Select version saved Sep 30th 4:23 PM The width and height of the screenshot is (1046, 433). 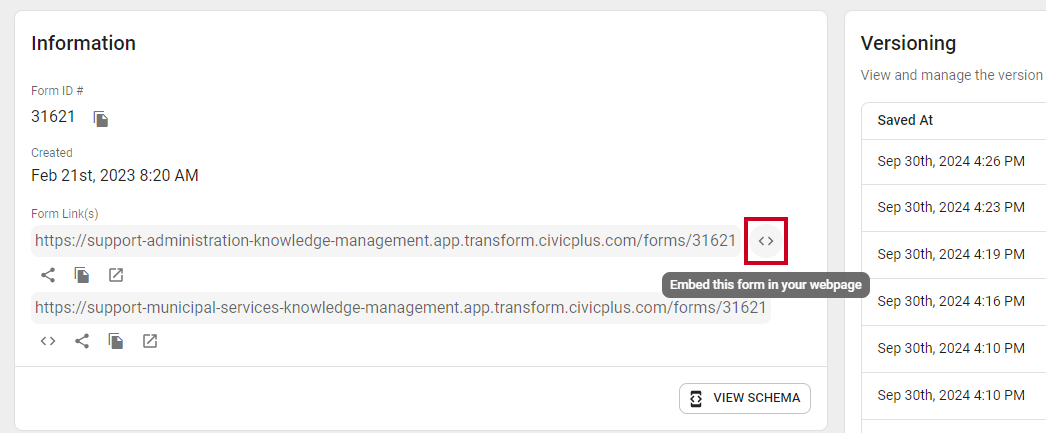(953, 207)
